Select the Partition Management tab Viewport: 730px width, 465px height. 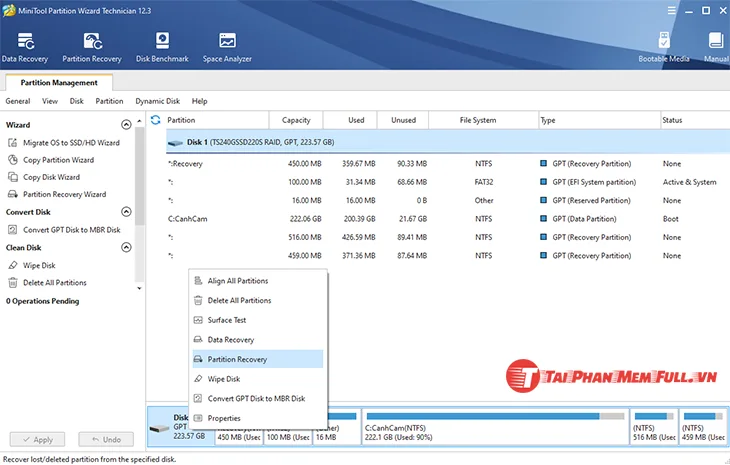pyautogui.click(x=59, y=82)
